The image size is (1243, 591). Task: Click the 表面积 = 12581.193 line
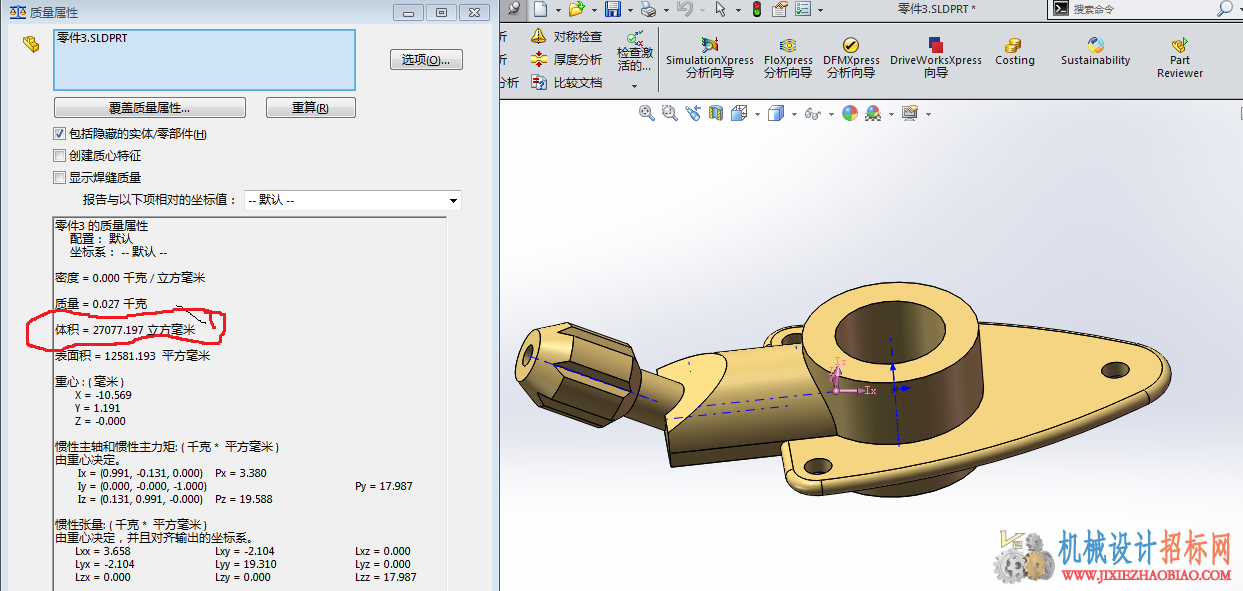(133, 356)
